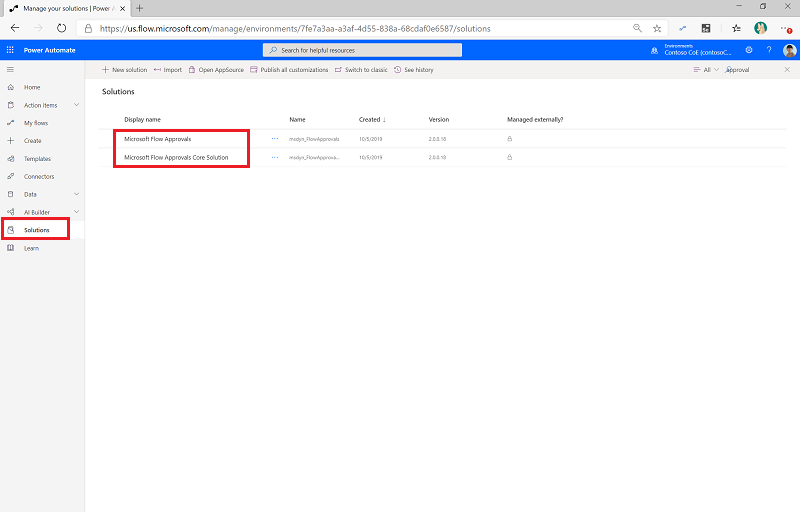Go to Home in sidebar
The image size is (800, 512).
pyautogui.click(x=32, y=87)
